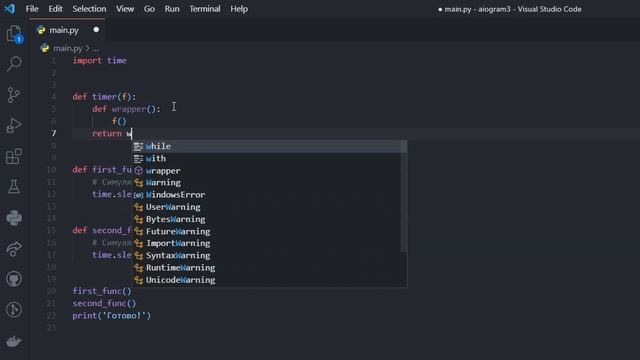Click the print('Готово!') line
The image size is (640, 360).
click(x=111, y=316)
